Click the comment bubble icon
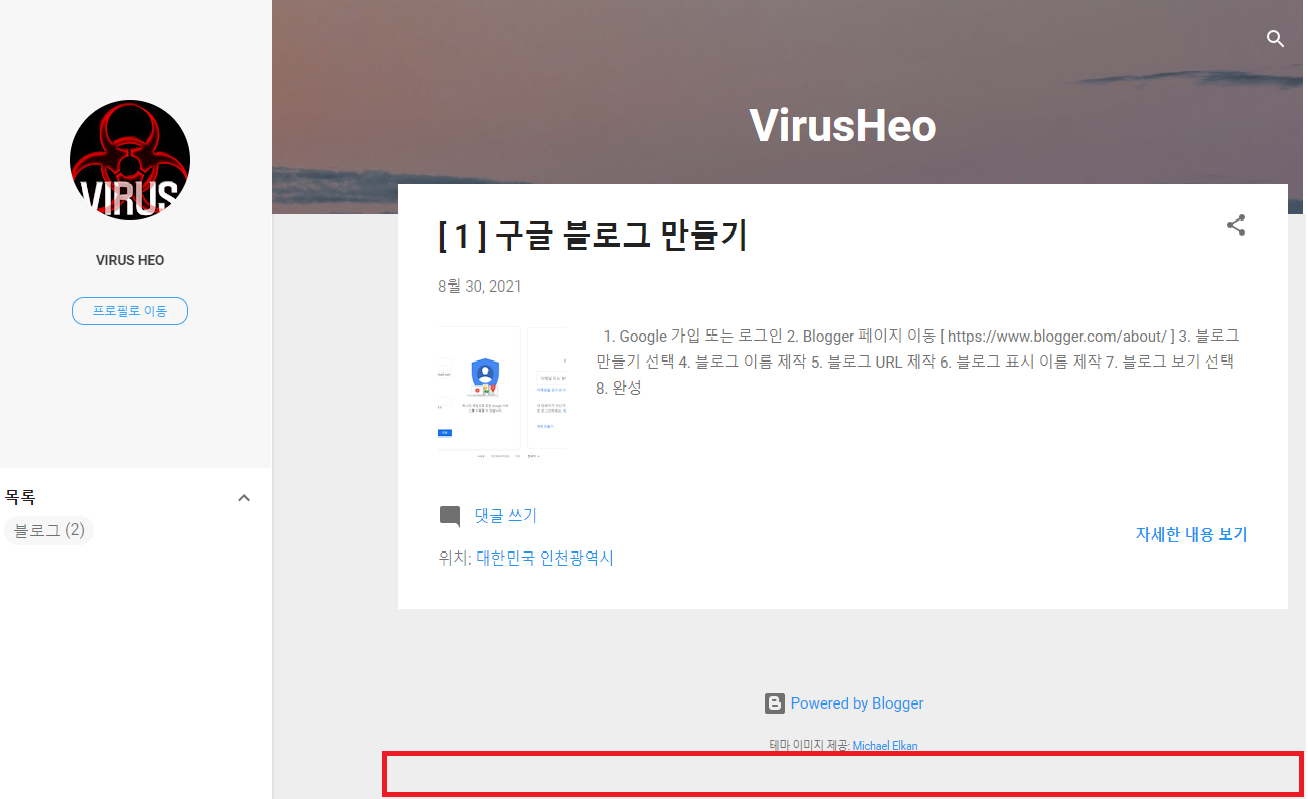 click(450, 517)
